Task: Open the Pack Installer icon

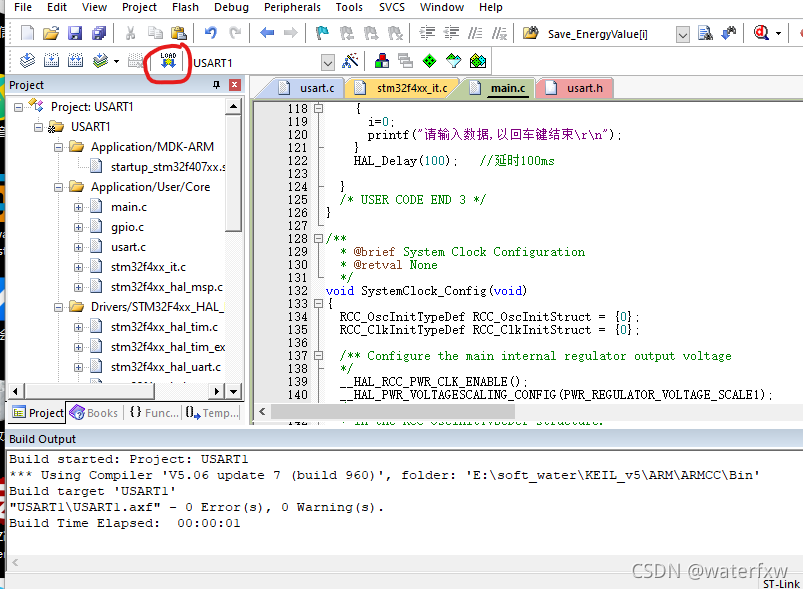Action: click(x=478, y=61)
